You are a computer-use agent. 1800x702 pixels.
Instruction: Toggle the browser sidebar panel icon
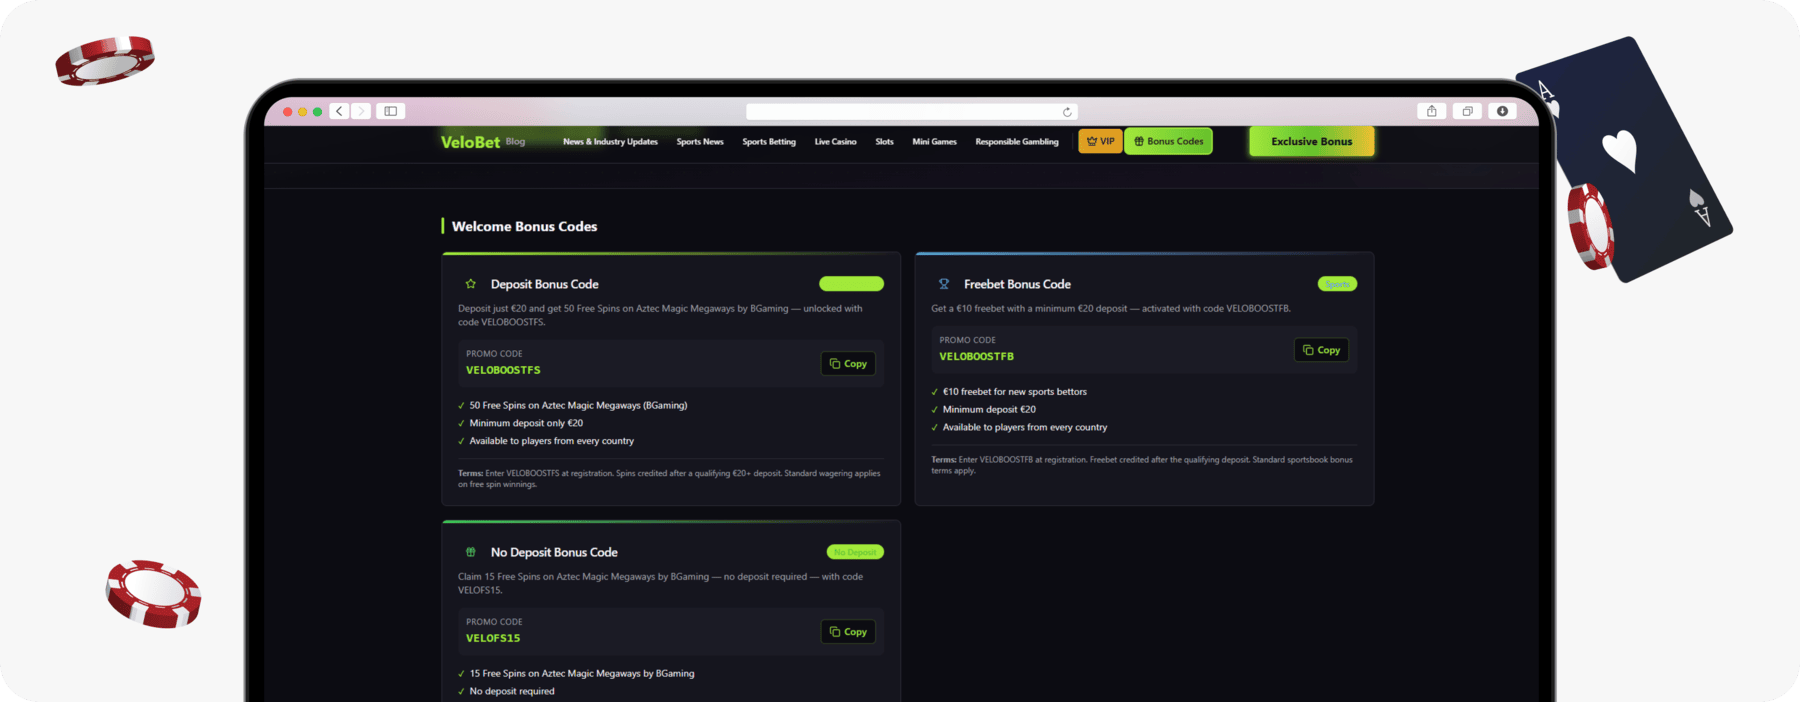(391, 111)
